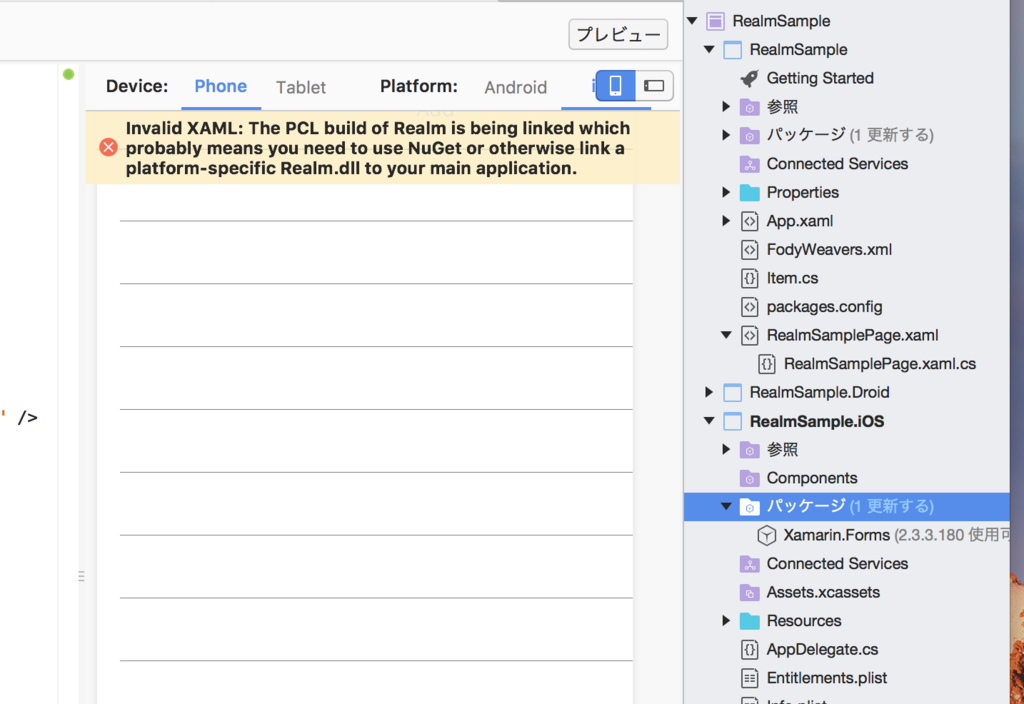Expand the App.xaml node
The height and width of the screenshot is (704, 1024).
click(x=726, y=221)
